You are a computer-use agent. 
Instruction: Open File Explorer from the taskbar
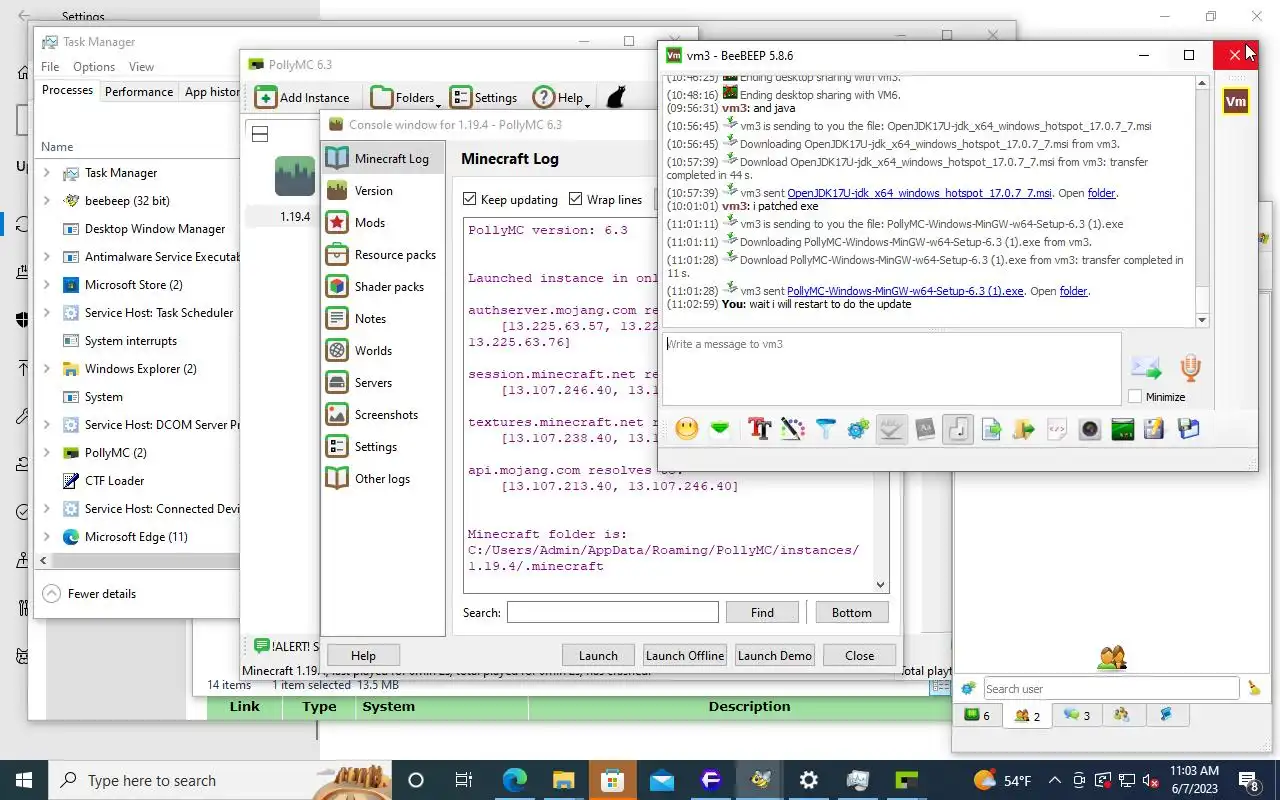pos(564,781)
